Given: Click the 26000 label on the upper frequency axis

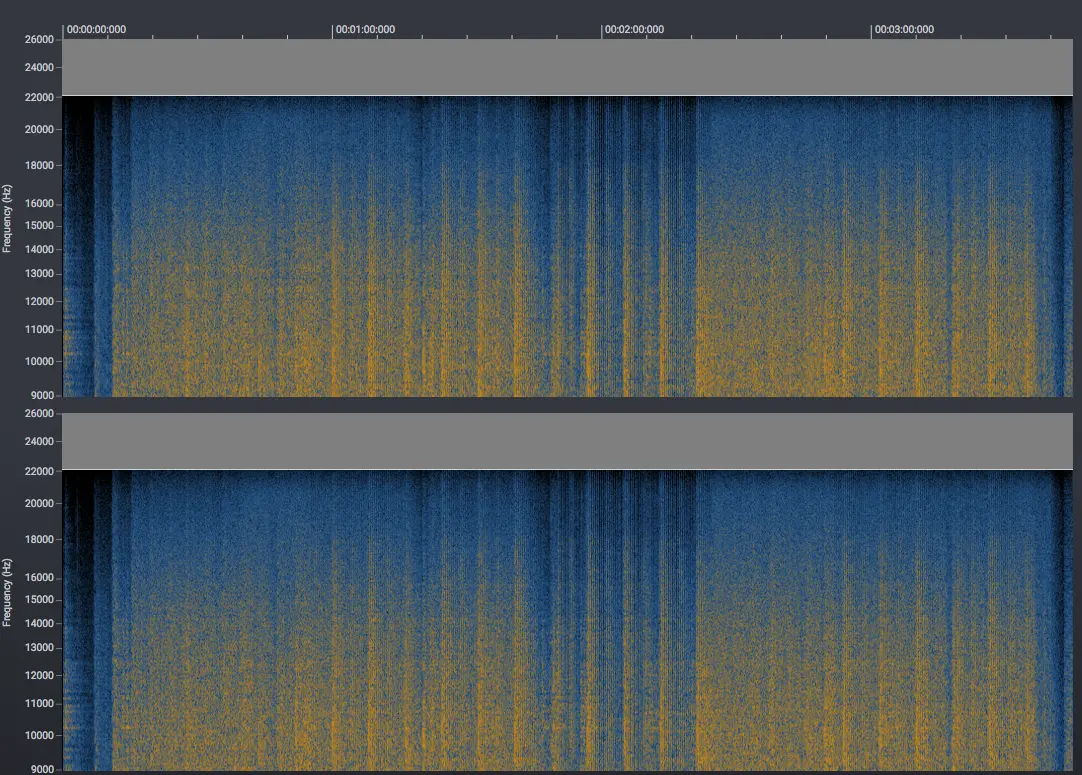Looking at the screenshot, I should (x=40, y=40).
